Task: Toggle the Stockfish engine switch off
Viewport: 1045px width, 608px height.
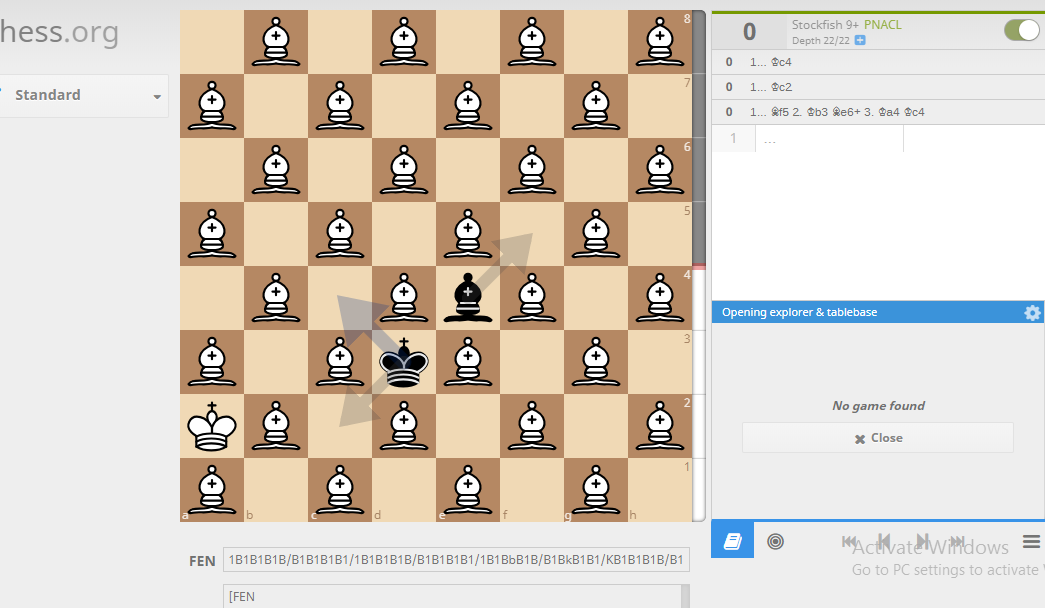Action: pos(1022,30)
